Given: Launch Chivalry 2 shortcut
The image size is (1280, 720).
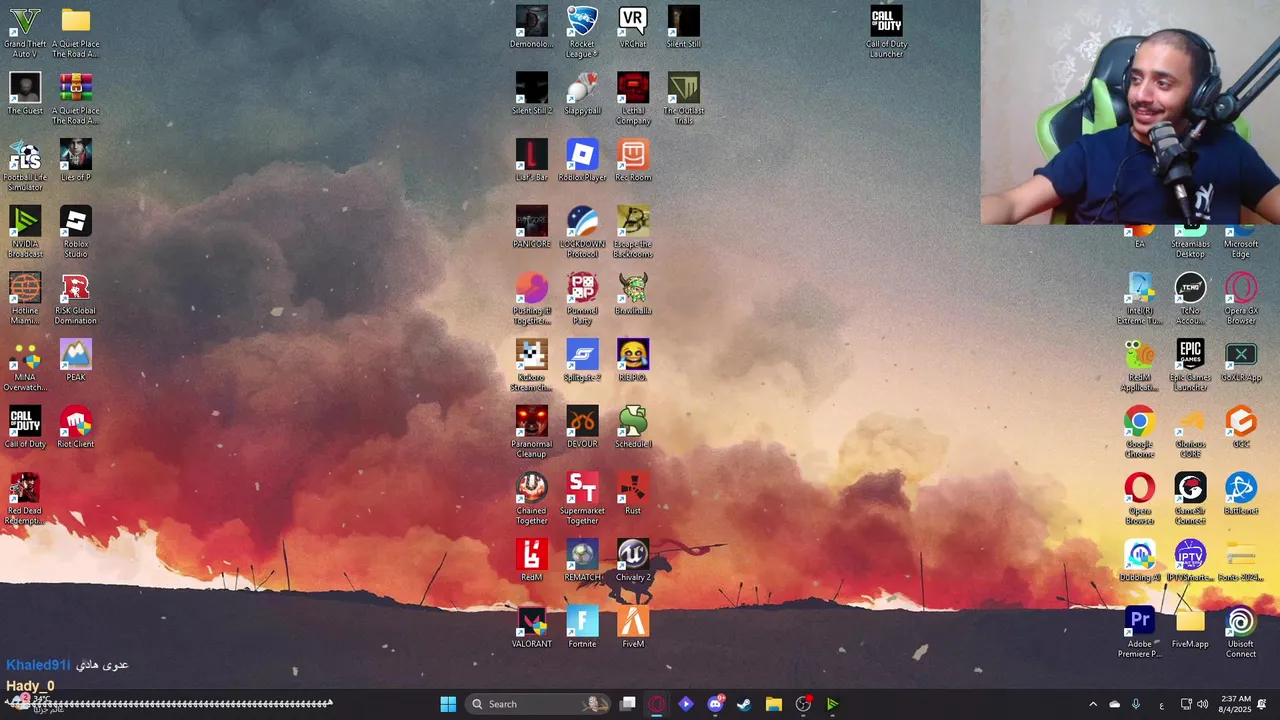Looking at the screenshot, I should click(633, 561).
